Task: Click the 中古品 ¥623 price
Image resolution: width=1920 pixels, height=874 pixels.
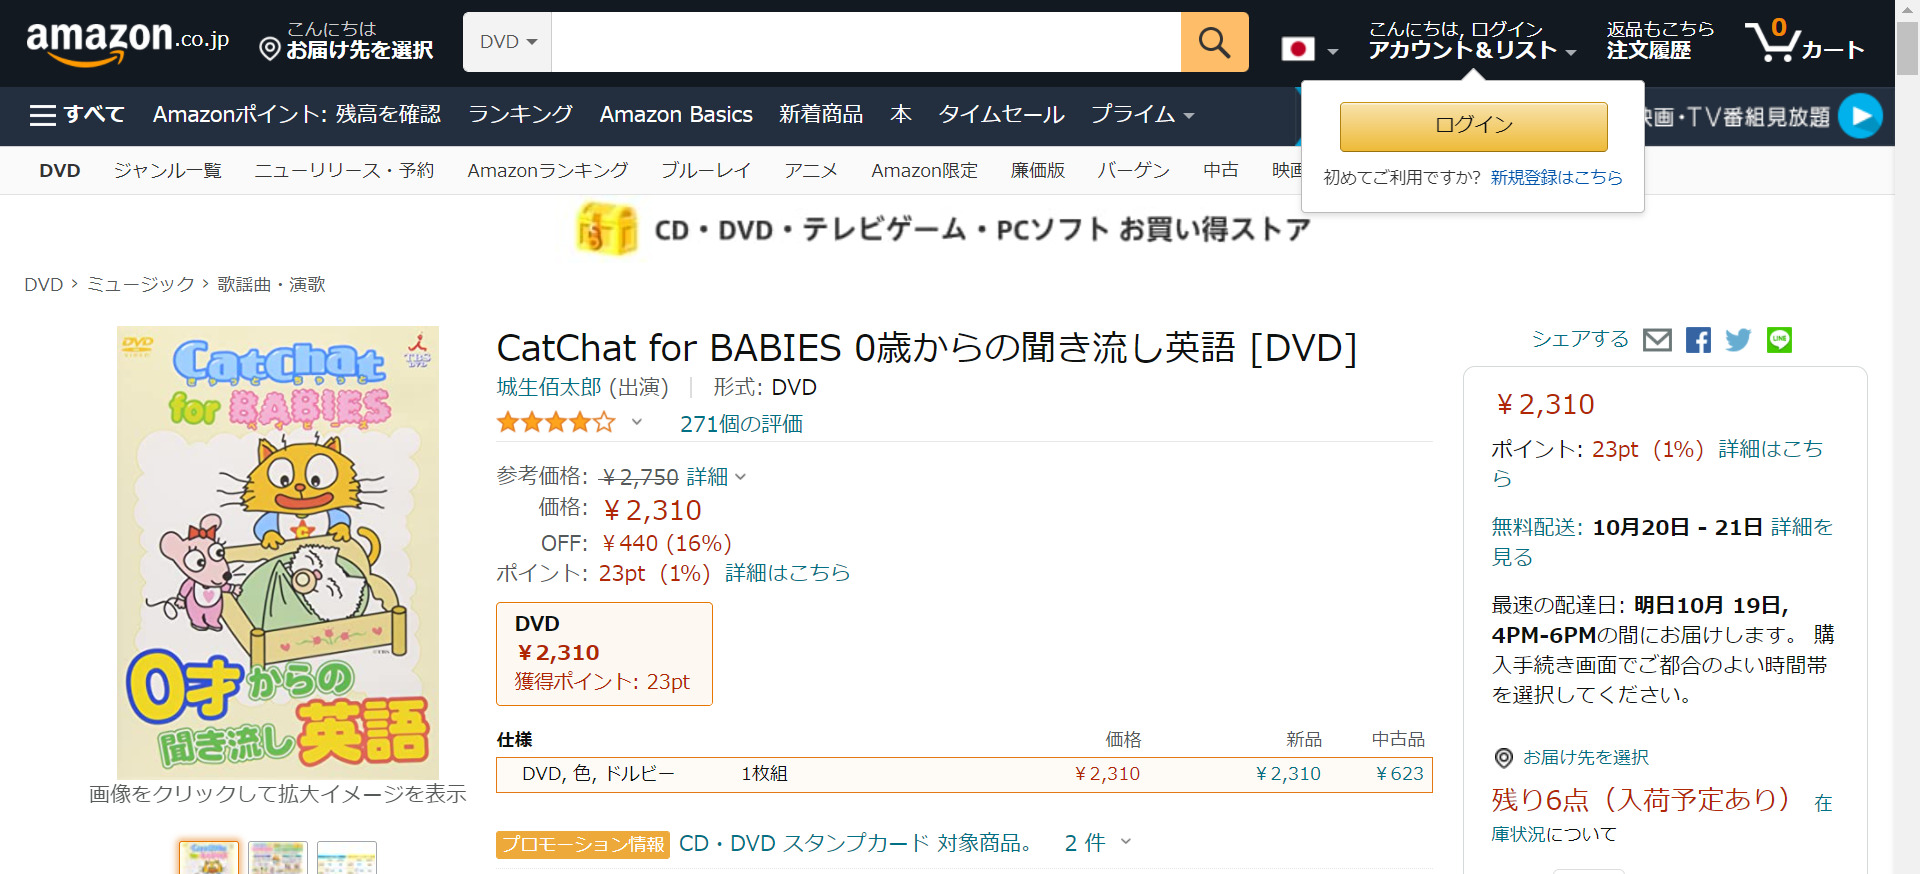Action: [x=1399, y=774]
